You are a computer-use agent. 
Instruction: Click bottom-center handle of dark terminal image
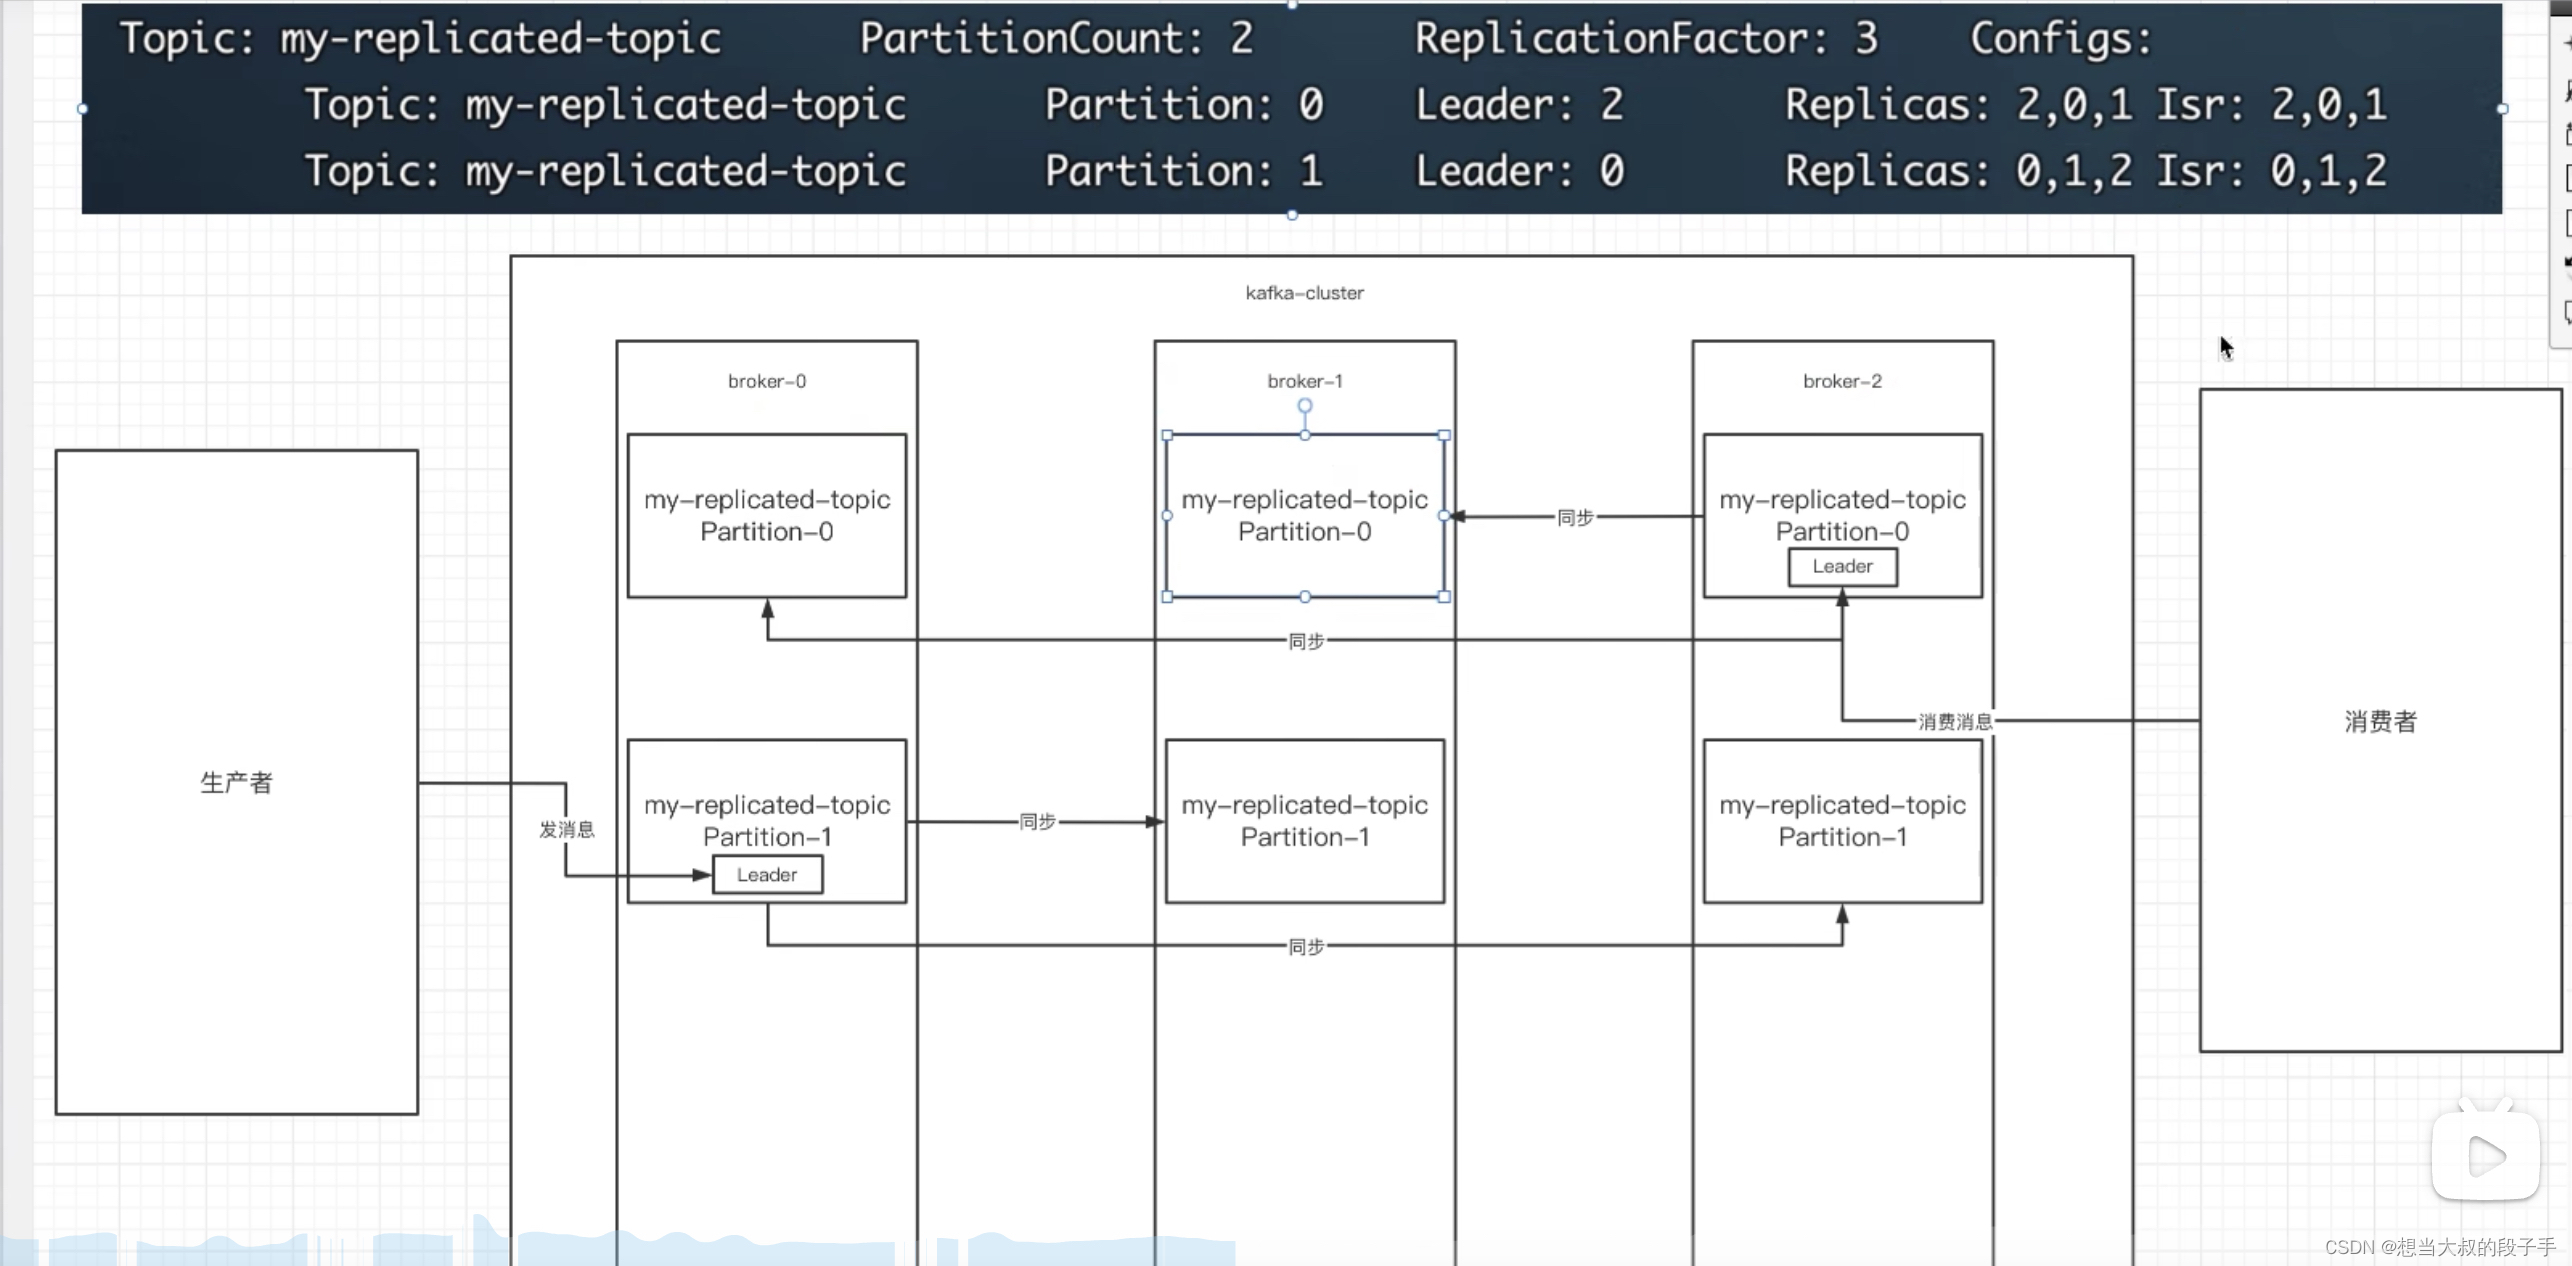(x=1292, y=215)
